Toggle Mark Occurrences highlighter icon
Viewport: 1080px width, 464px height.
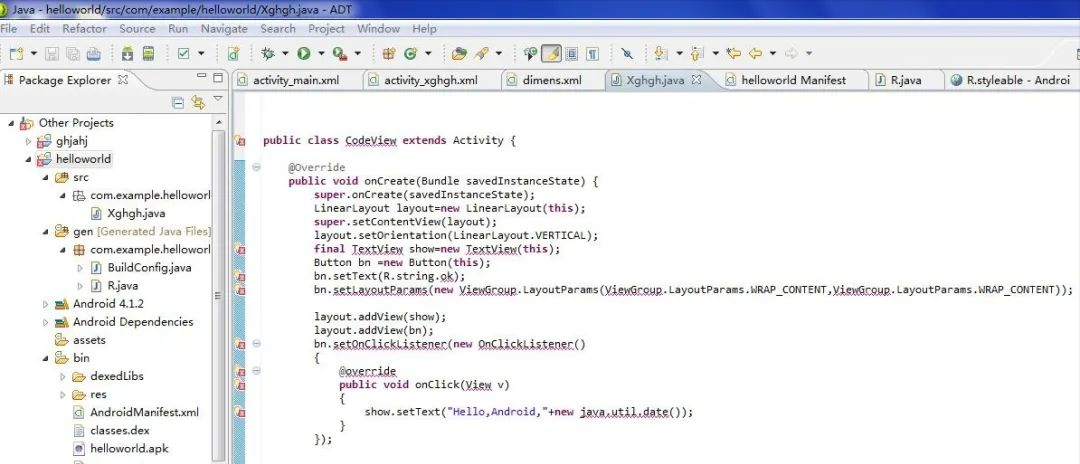point(551,53)
